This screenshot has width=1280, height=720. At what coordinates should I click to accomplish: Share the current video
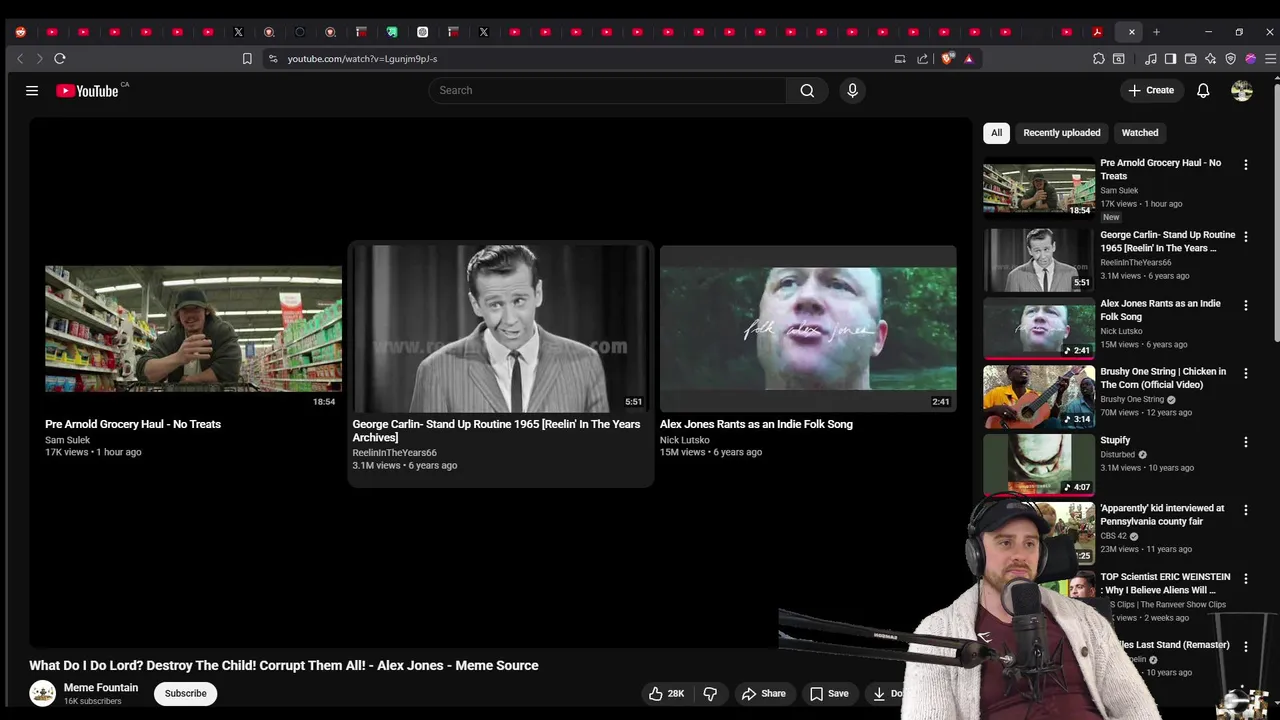pos(763,694)
